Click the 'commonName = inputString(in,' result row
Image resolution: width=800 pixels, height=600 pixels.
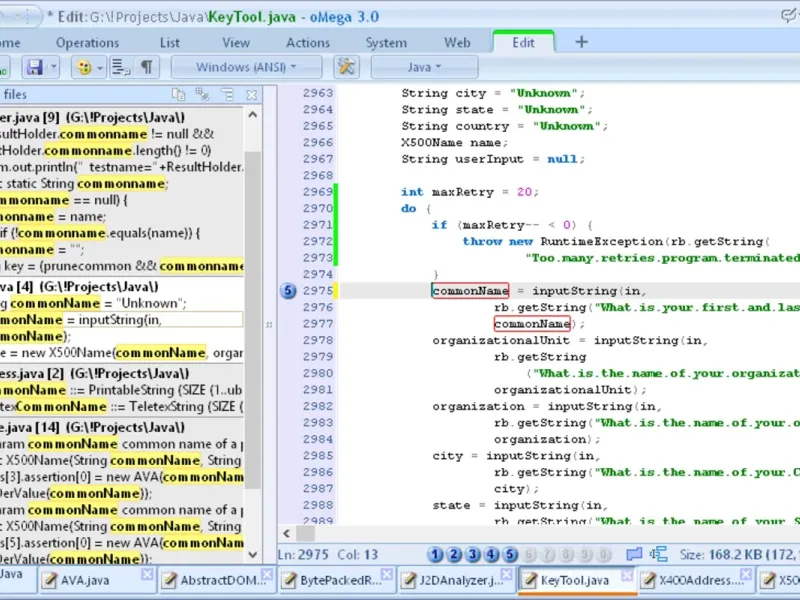[121, 320]
